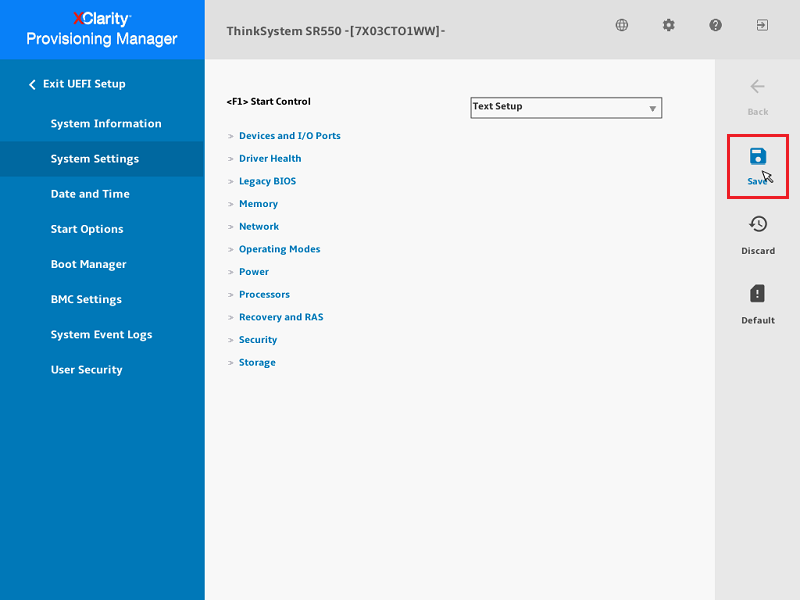800x600 pixels.
Task: Open Storage settings link
Action: 257,362
